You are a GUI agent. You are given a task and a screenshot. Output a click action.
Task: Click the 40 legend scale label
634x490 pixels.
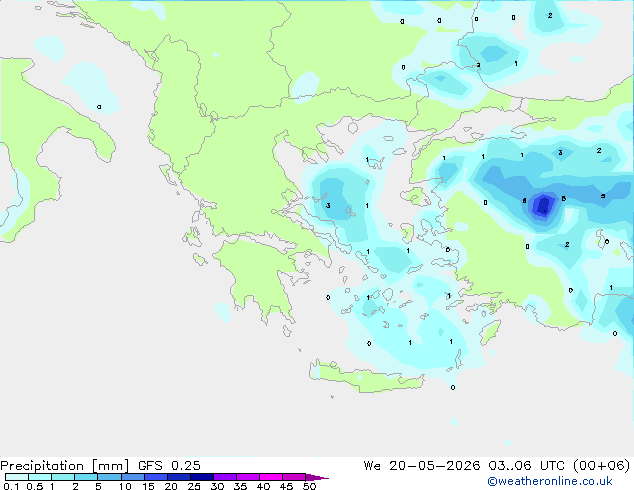(x=263, y=486)
